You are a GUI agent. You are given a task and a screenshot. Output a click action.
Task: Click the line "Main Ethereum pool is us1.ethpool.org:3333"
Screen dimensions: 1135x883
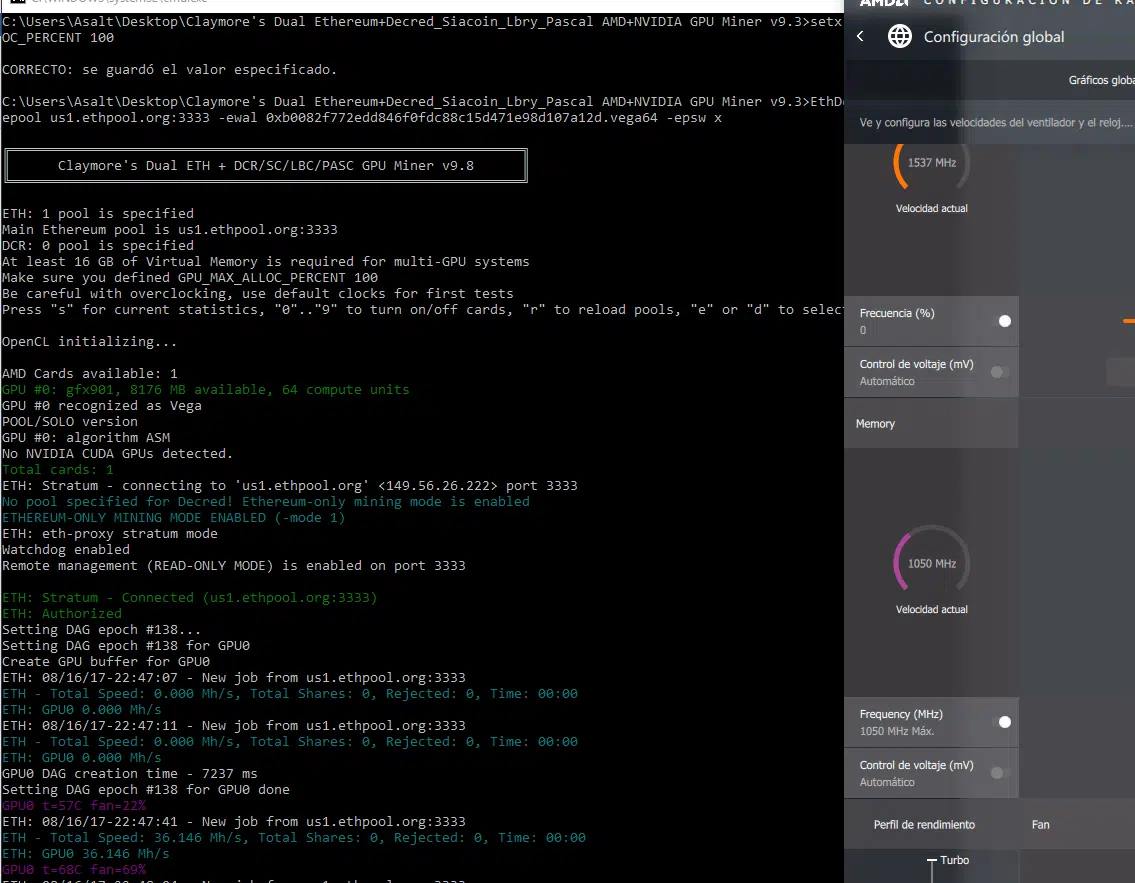[169, 229]
